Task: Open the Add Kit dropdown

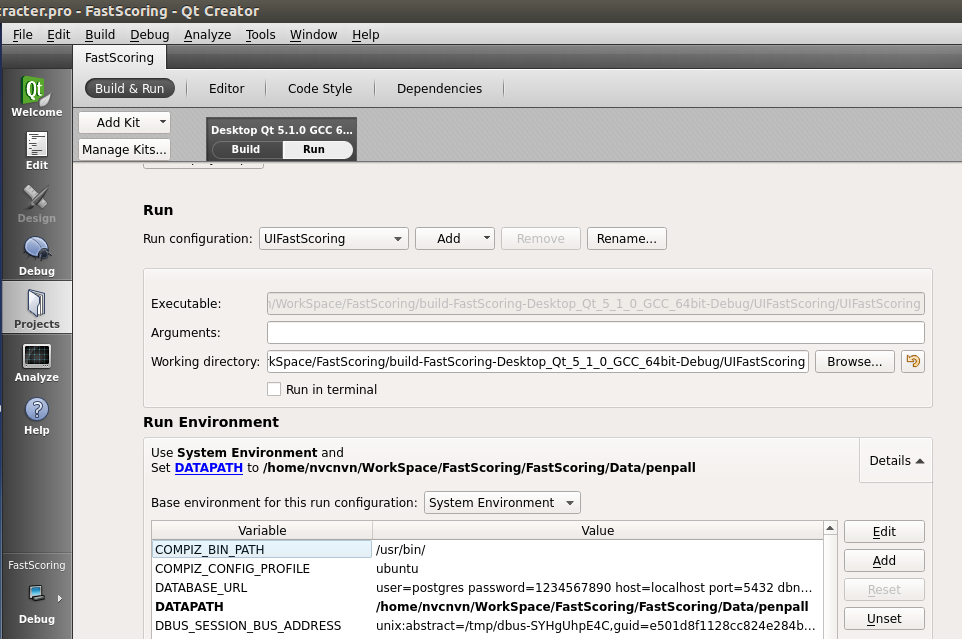Action: pos(125,123)
